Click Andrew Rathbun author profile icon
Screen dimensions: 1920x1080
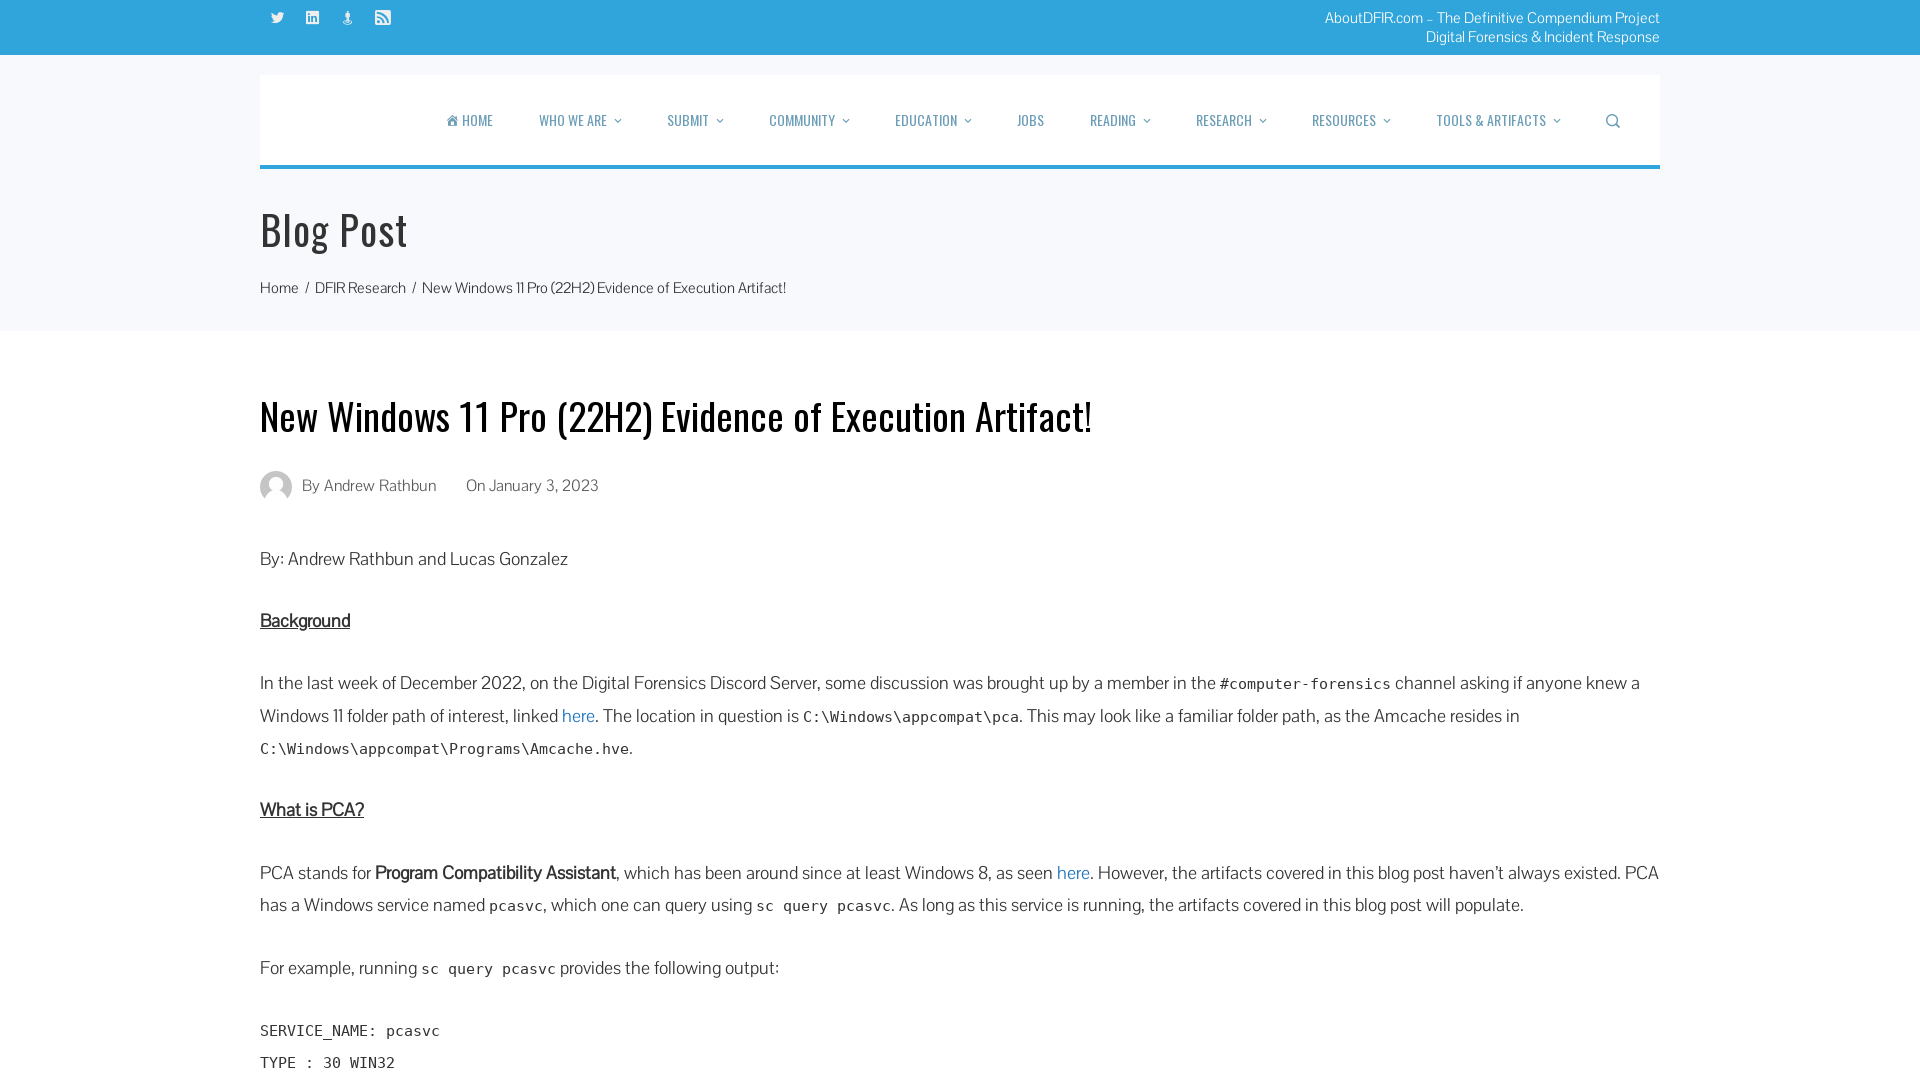pos(276,487)
